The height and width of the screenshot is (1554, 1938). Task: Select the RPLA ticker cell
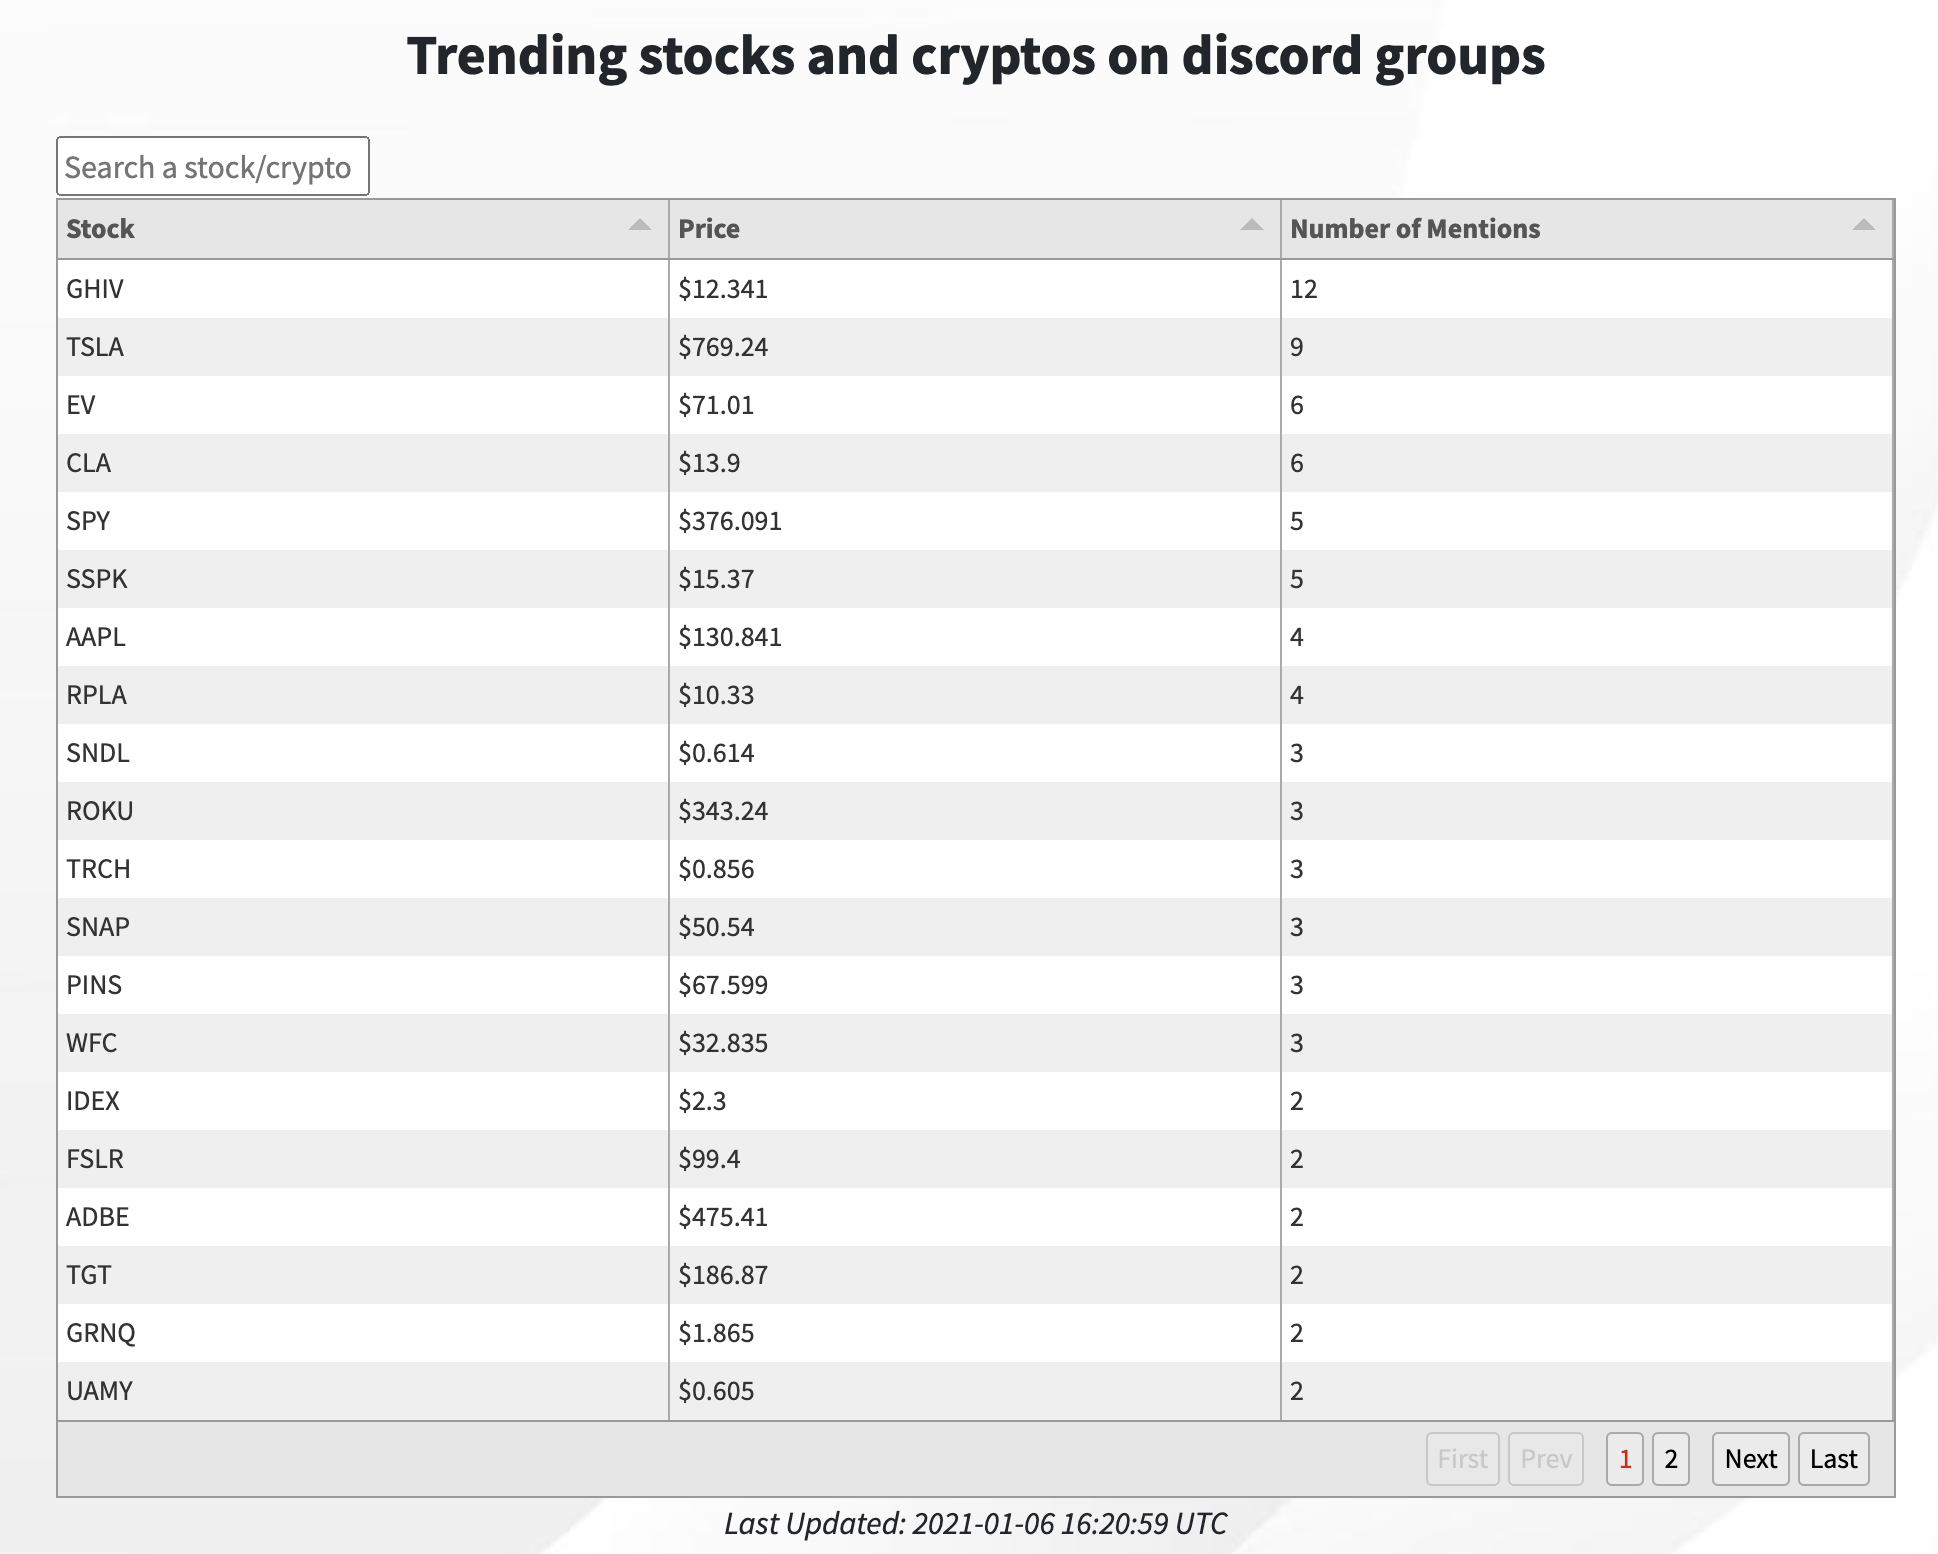(363, 695)
